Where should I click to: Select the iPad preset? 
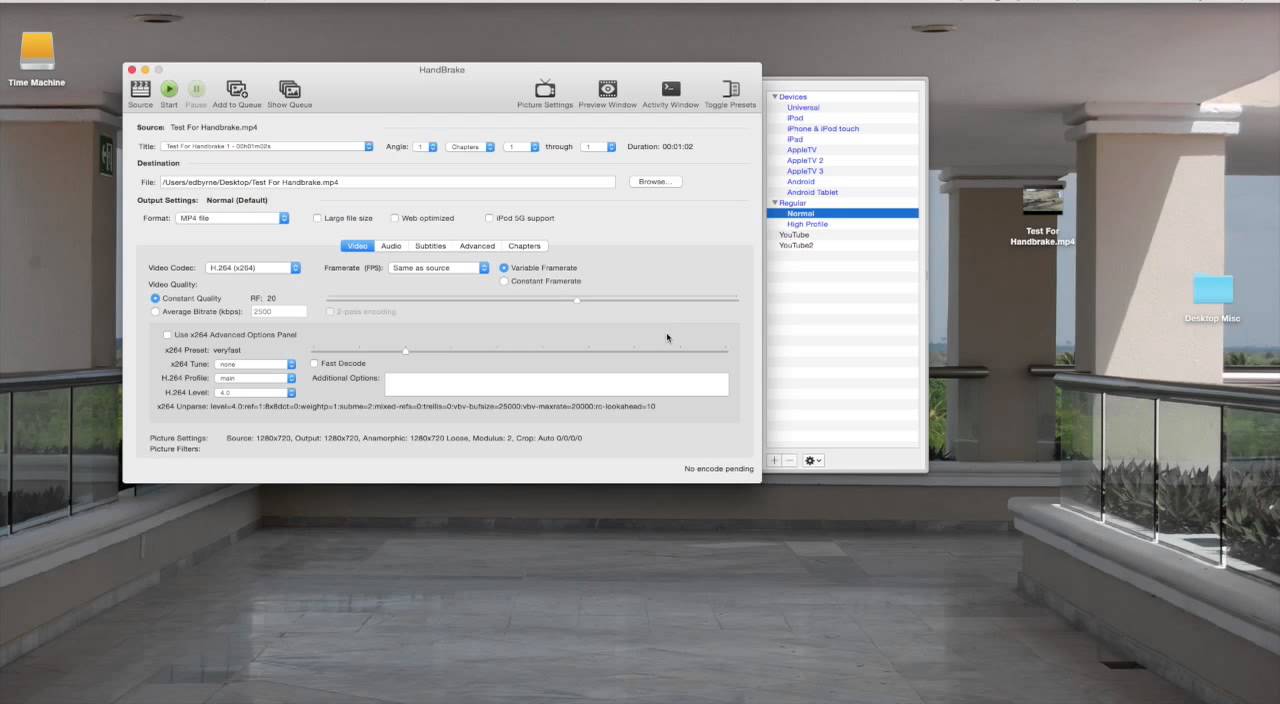(795, 139)
